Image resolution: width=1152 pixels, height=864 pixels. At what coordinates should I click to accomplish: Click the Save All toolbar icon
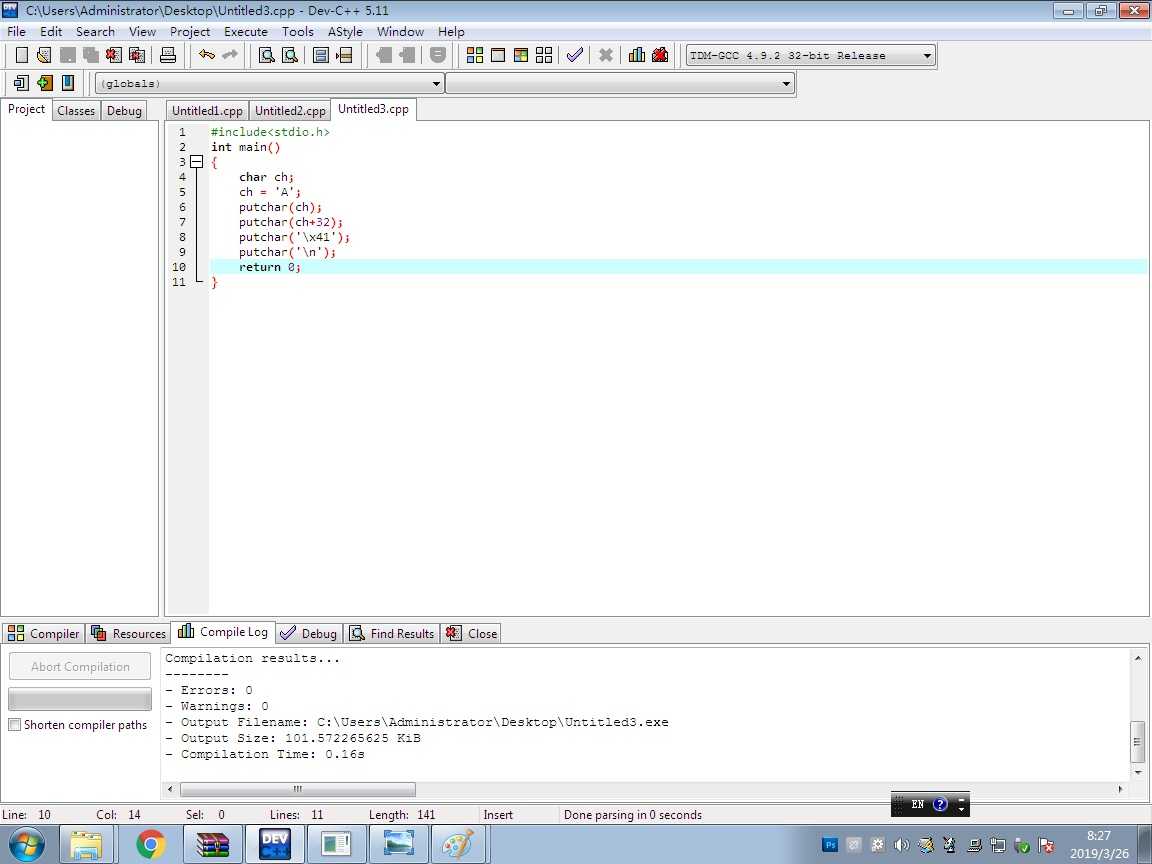(x=90, y=55)
